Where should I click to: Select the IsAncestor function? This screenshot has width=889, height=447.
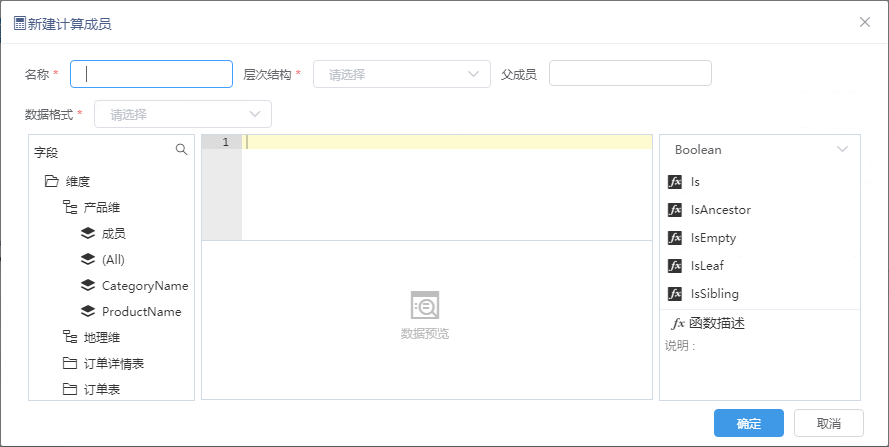click(x=721, y=210)
